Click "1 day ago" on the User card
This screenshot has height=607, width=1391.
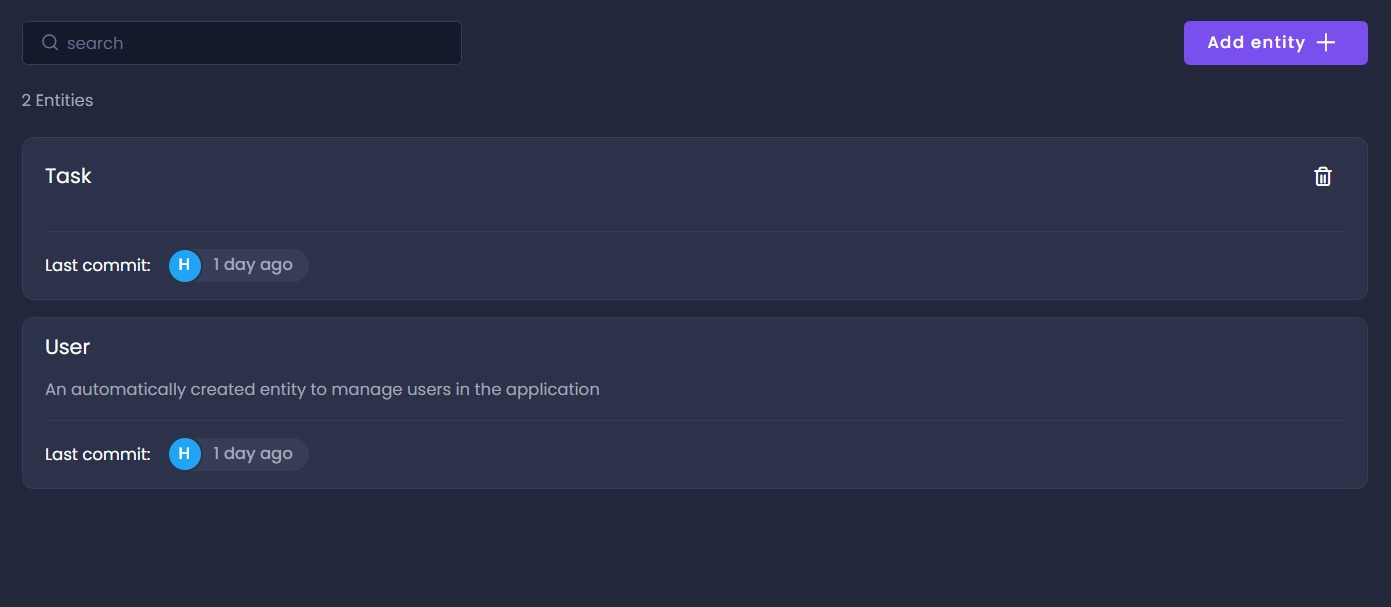coord(253,454)
